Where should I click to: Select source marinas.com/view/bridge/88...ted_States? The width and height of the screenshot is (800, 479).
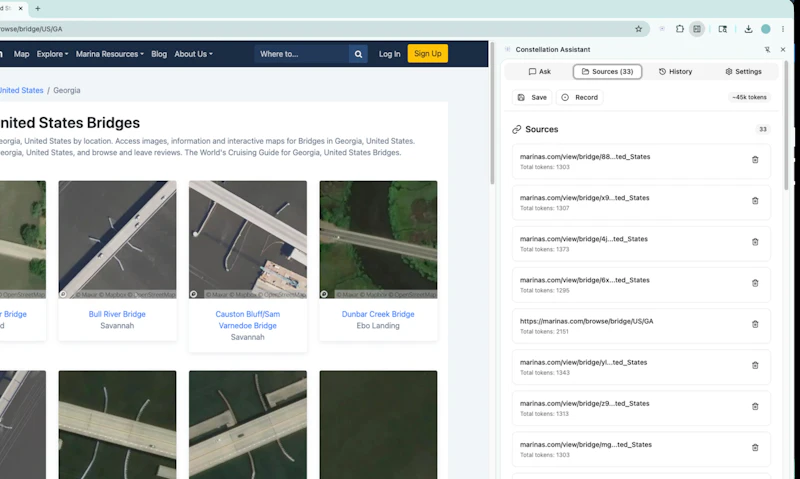[x=641, y=161]
